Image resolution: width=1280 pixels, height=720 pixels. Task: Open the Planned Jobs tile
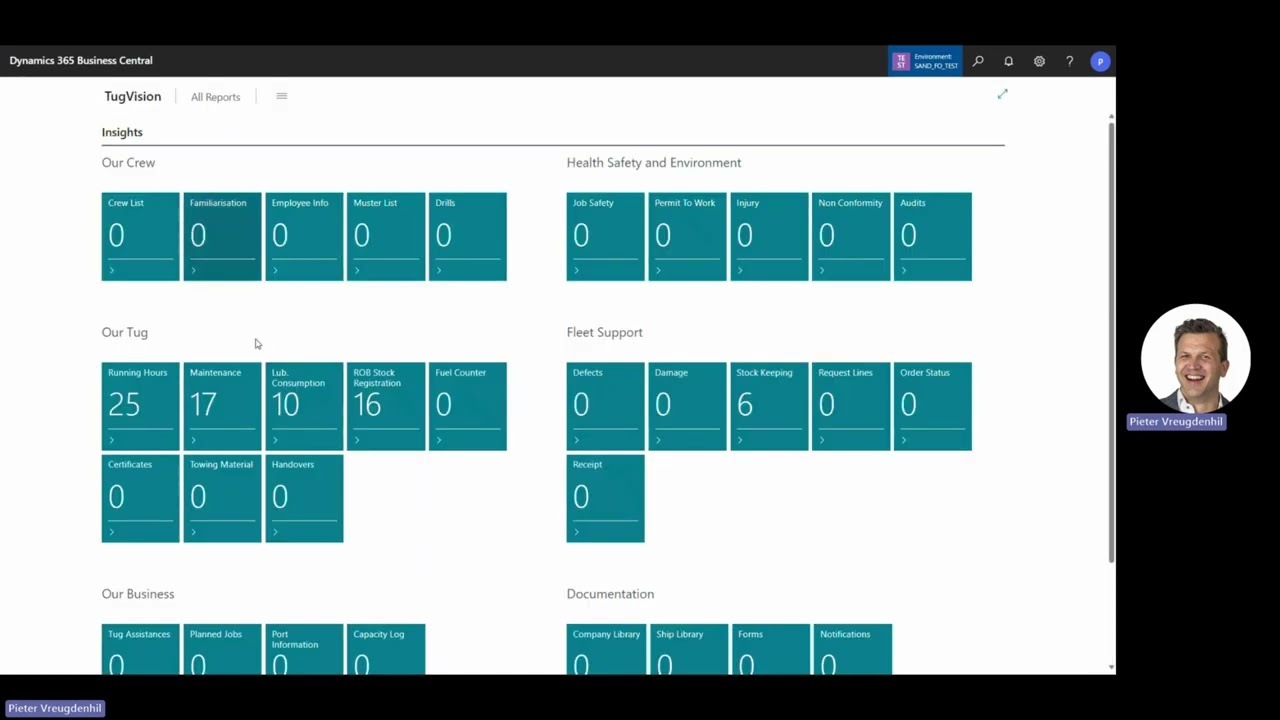tap(222, 649)
